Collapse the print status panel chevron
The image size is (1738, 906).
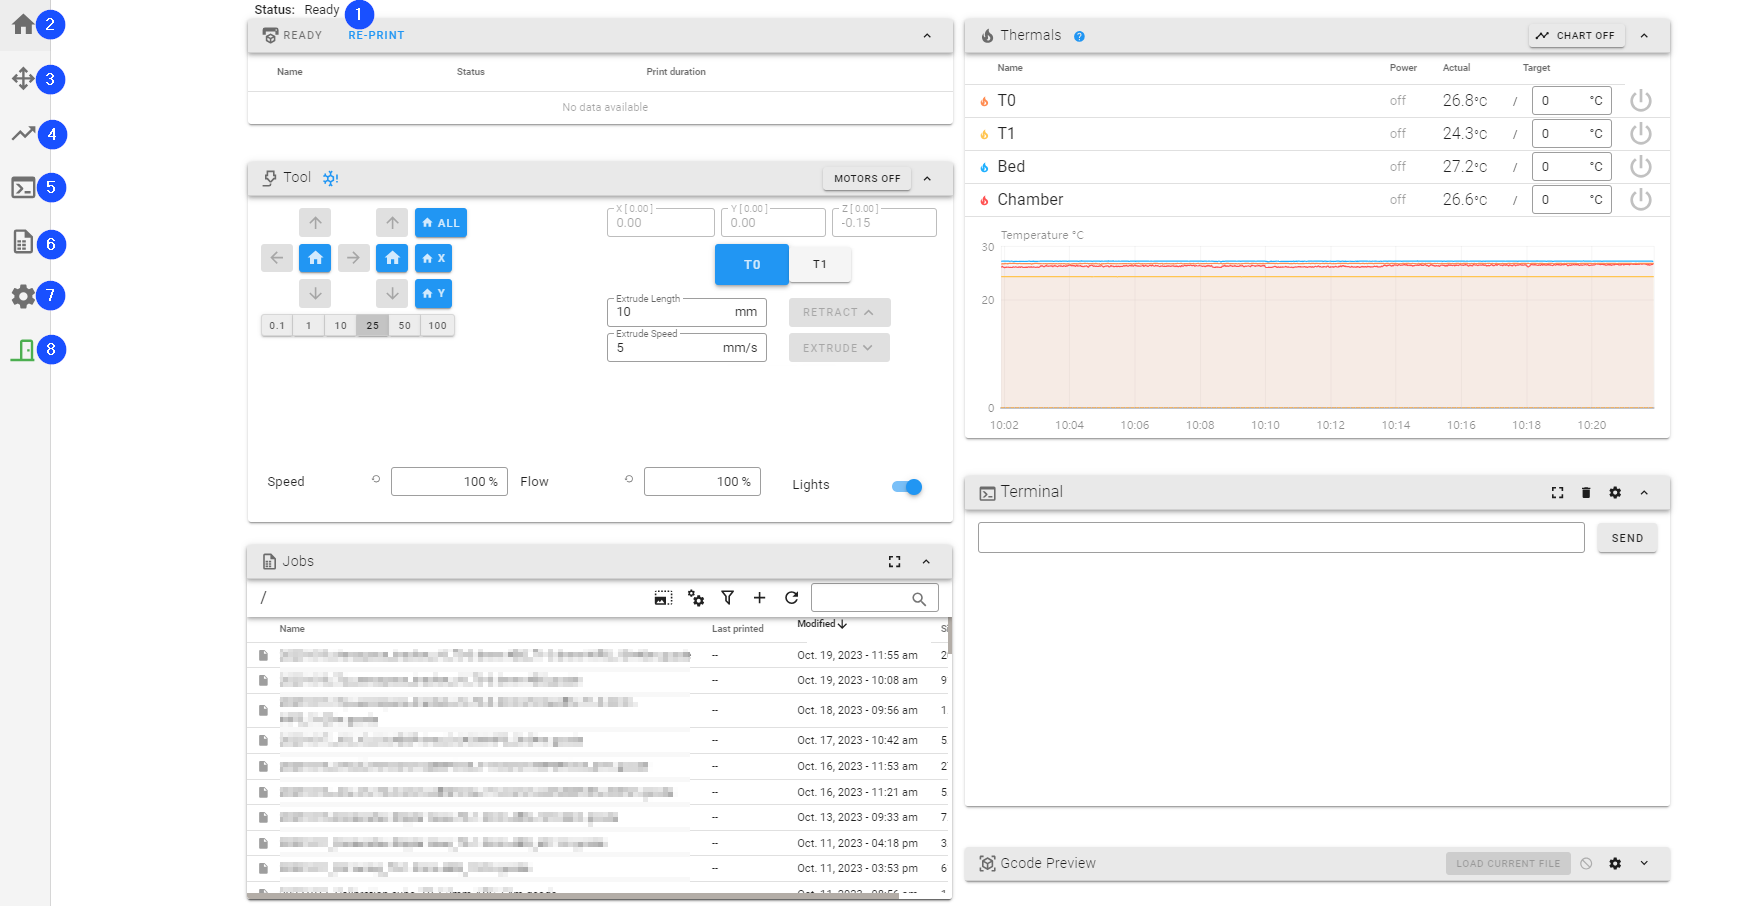tap(927, 36)
